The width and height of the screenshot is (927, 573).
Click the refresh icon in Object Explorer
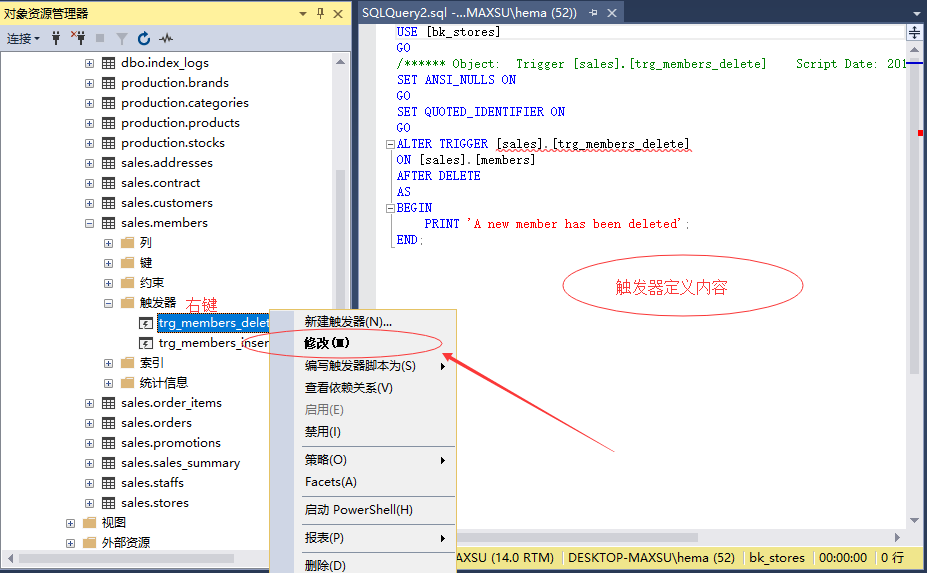coord(144,39)
